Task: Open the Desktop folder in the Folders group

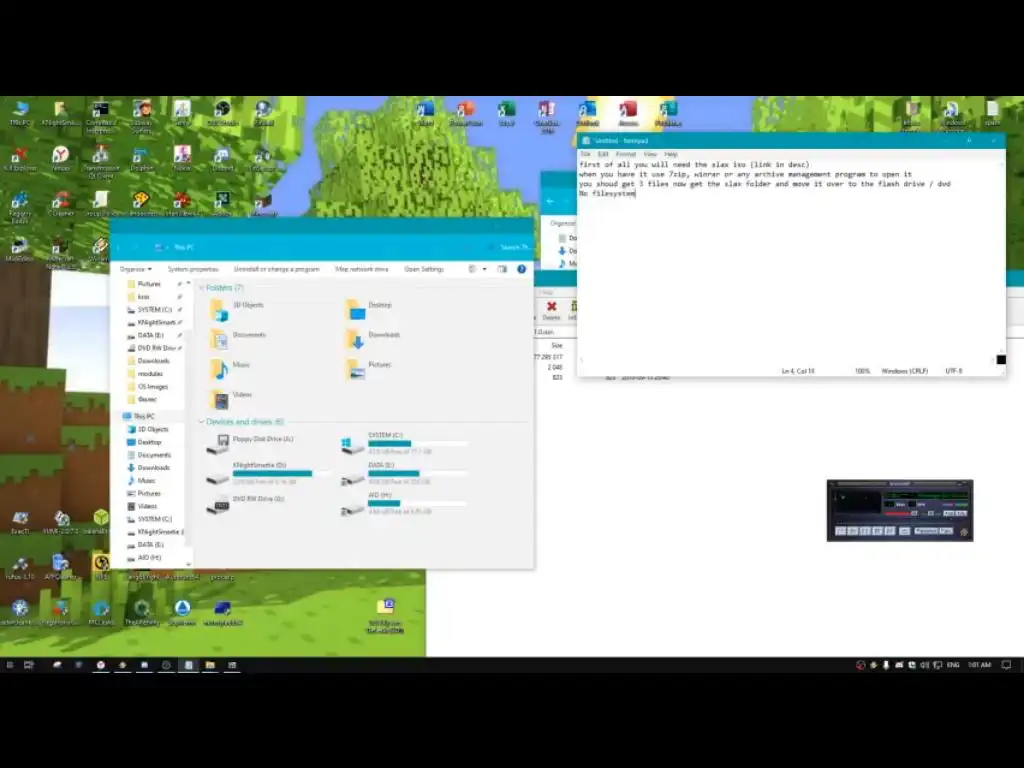Action: click(369, 310)
